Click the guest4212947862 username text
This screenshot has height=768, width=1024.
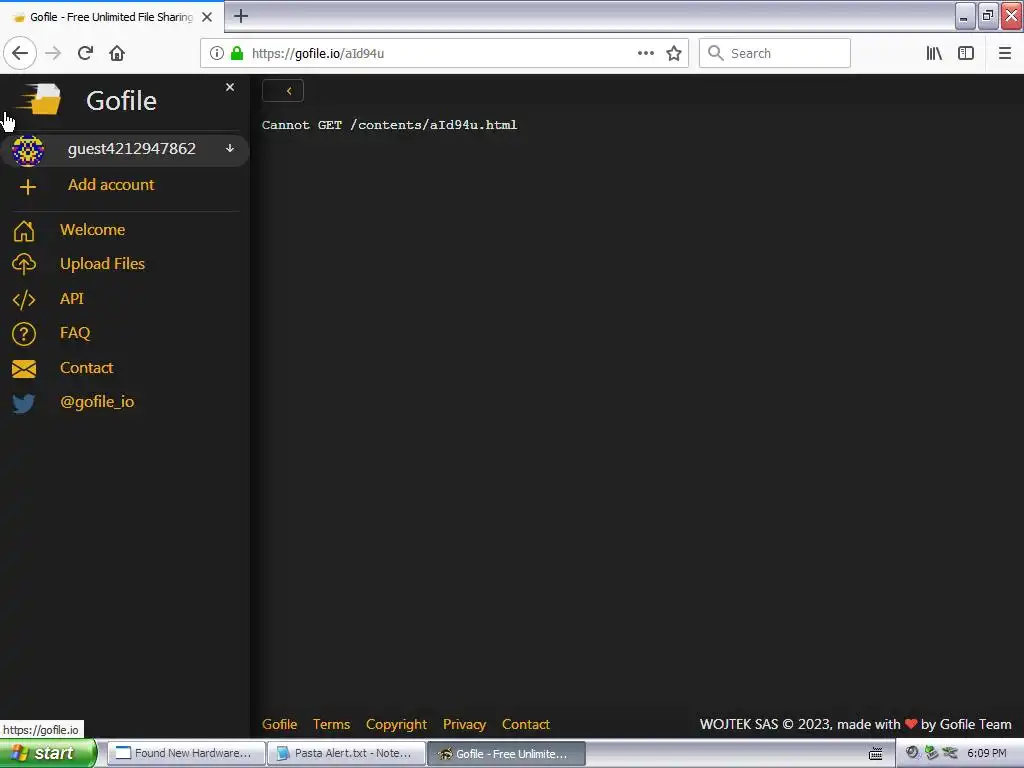point(131,148)
